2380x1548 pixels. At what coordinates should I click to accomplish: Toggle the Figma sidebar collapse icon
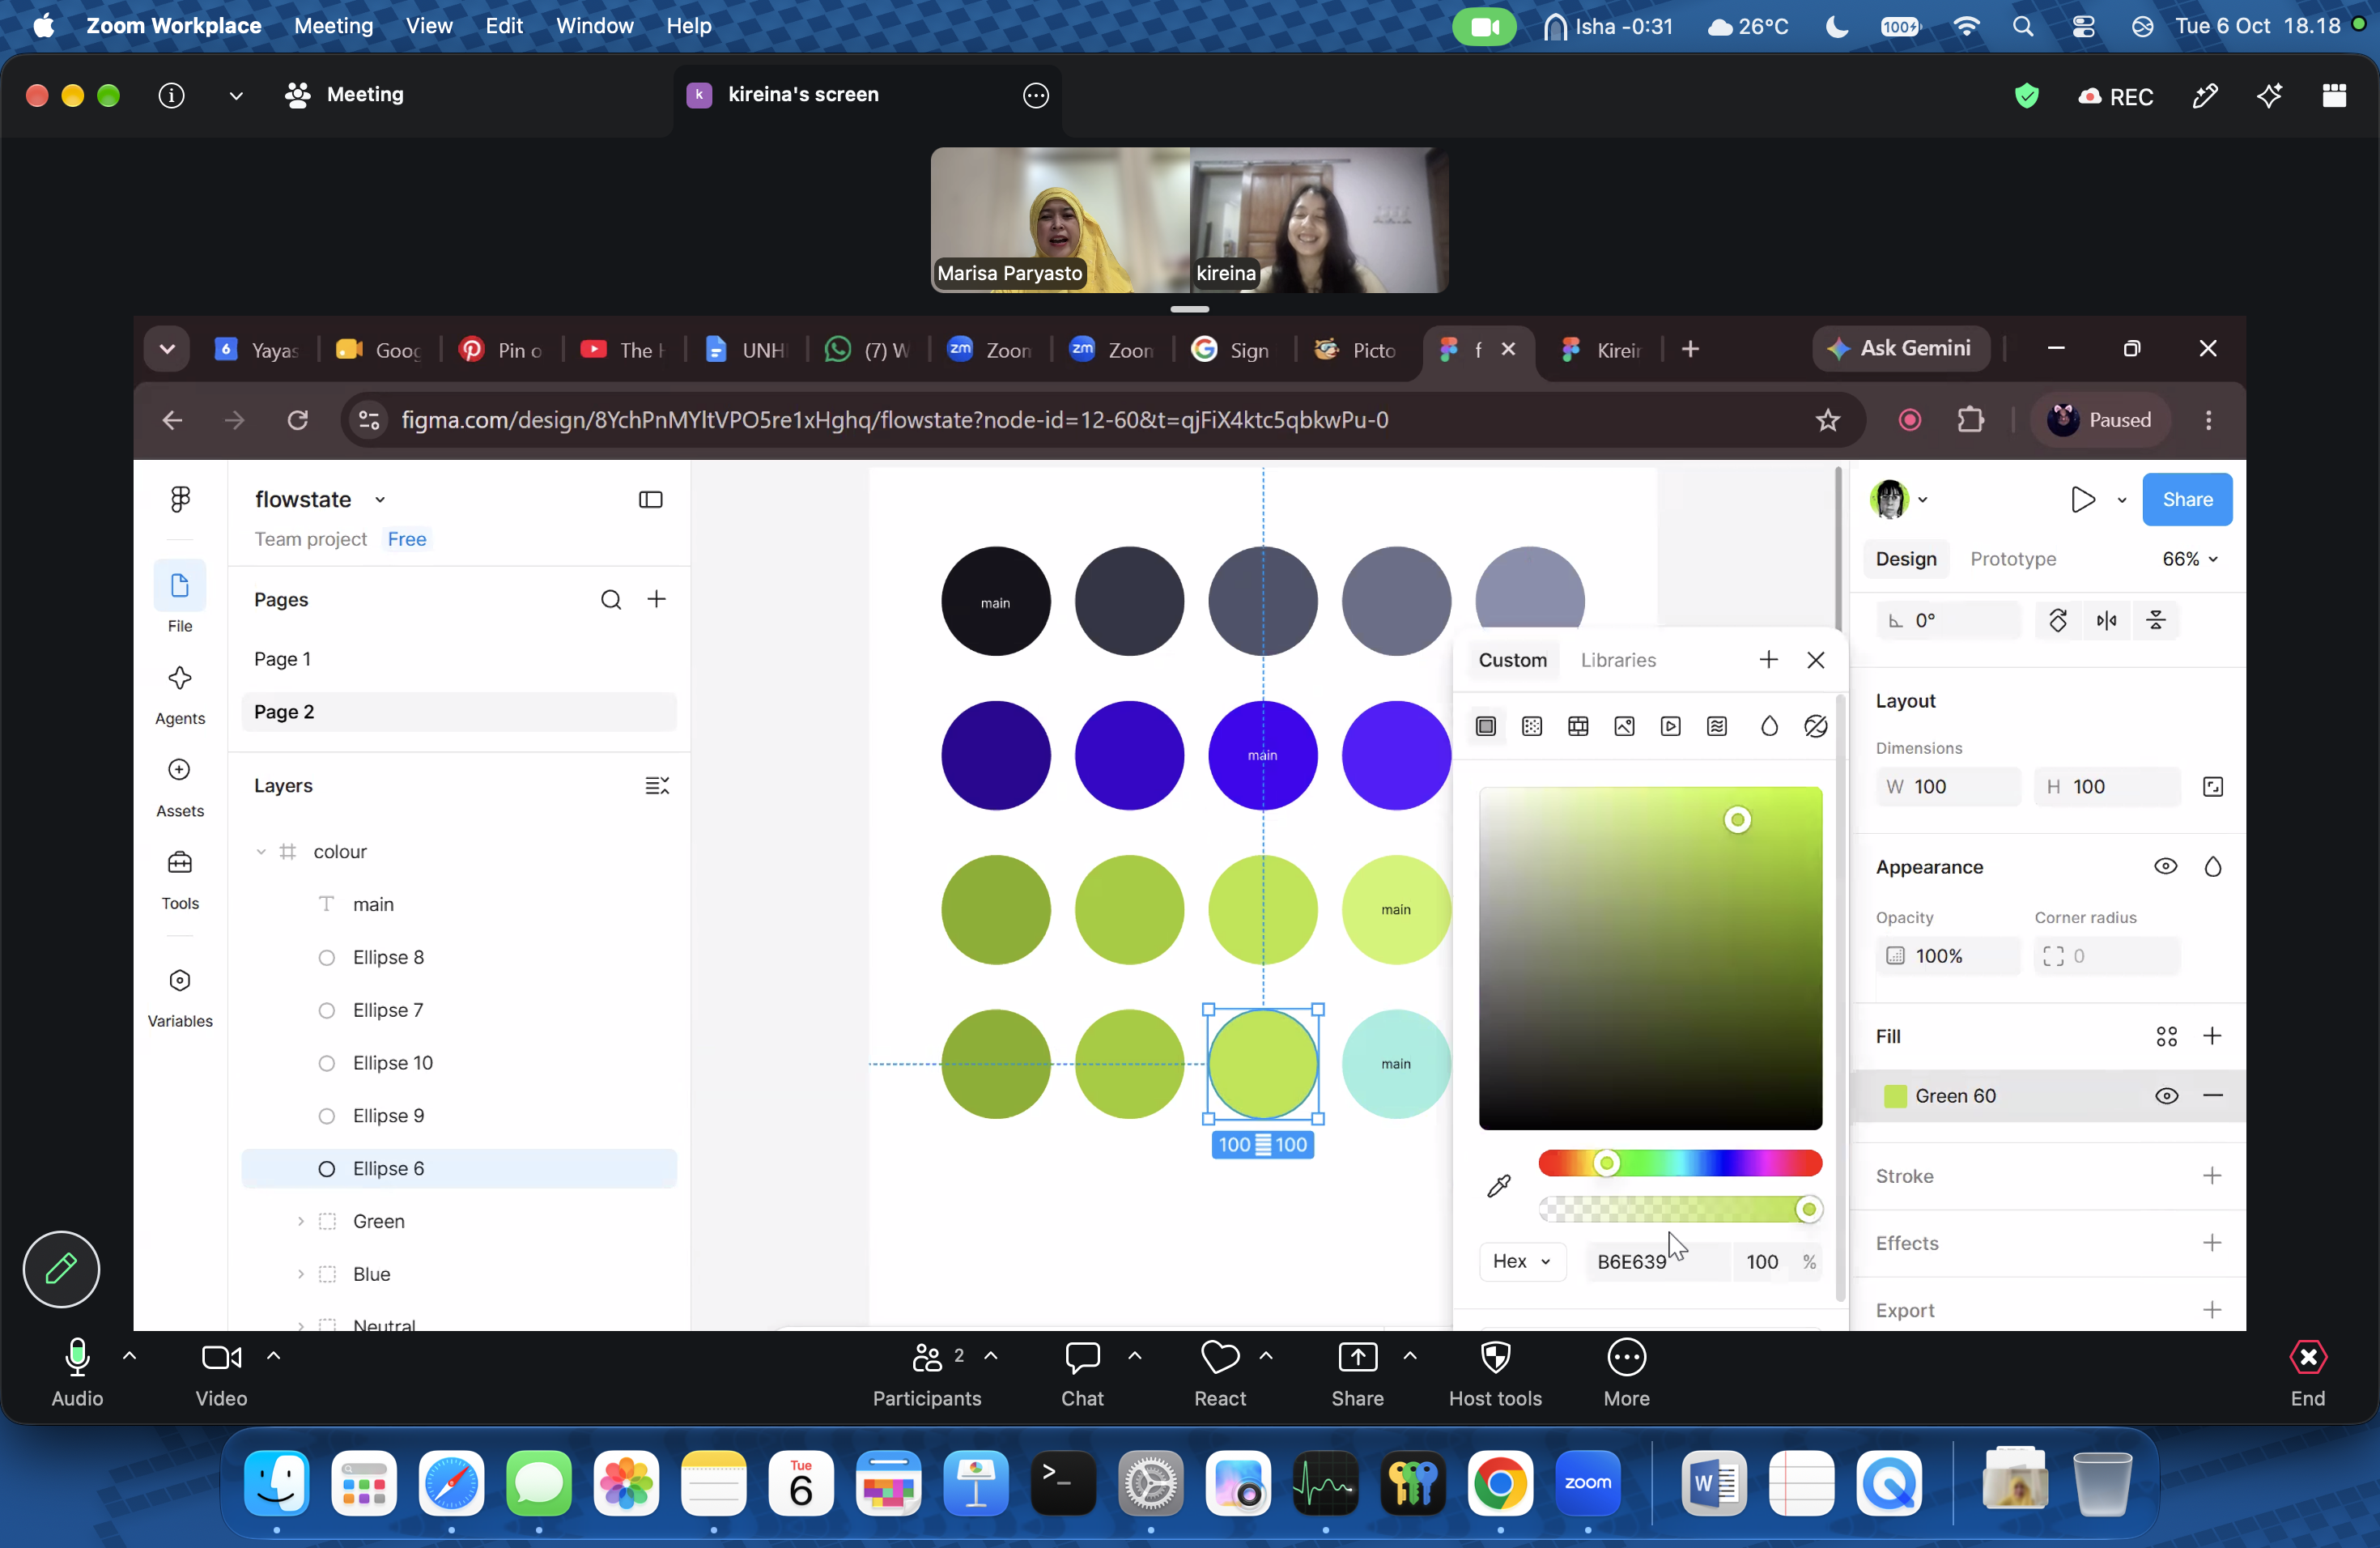coord(651,499)
